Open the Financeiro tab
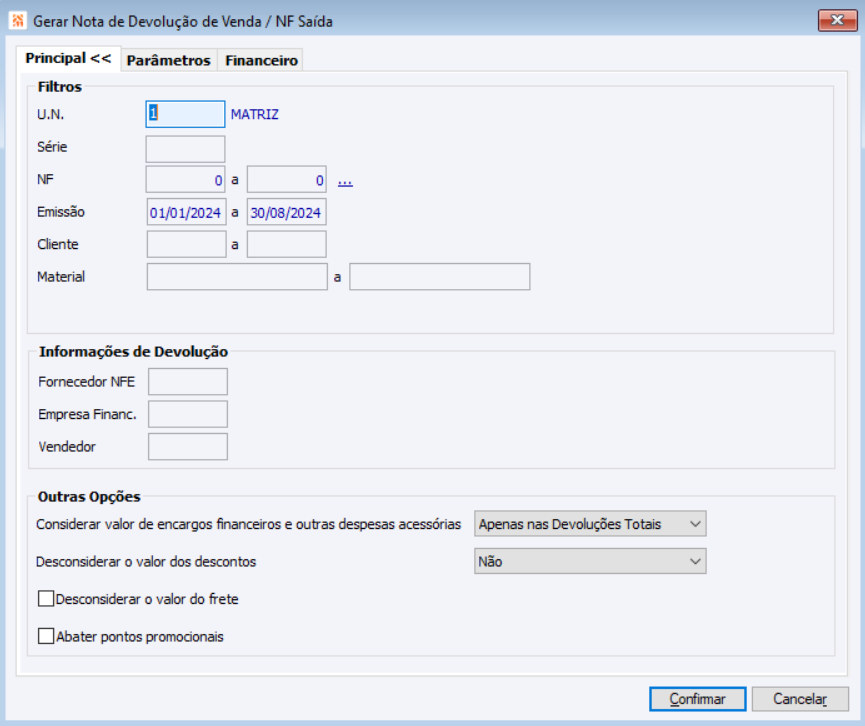 [x=261, y=60]
